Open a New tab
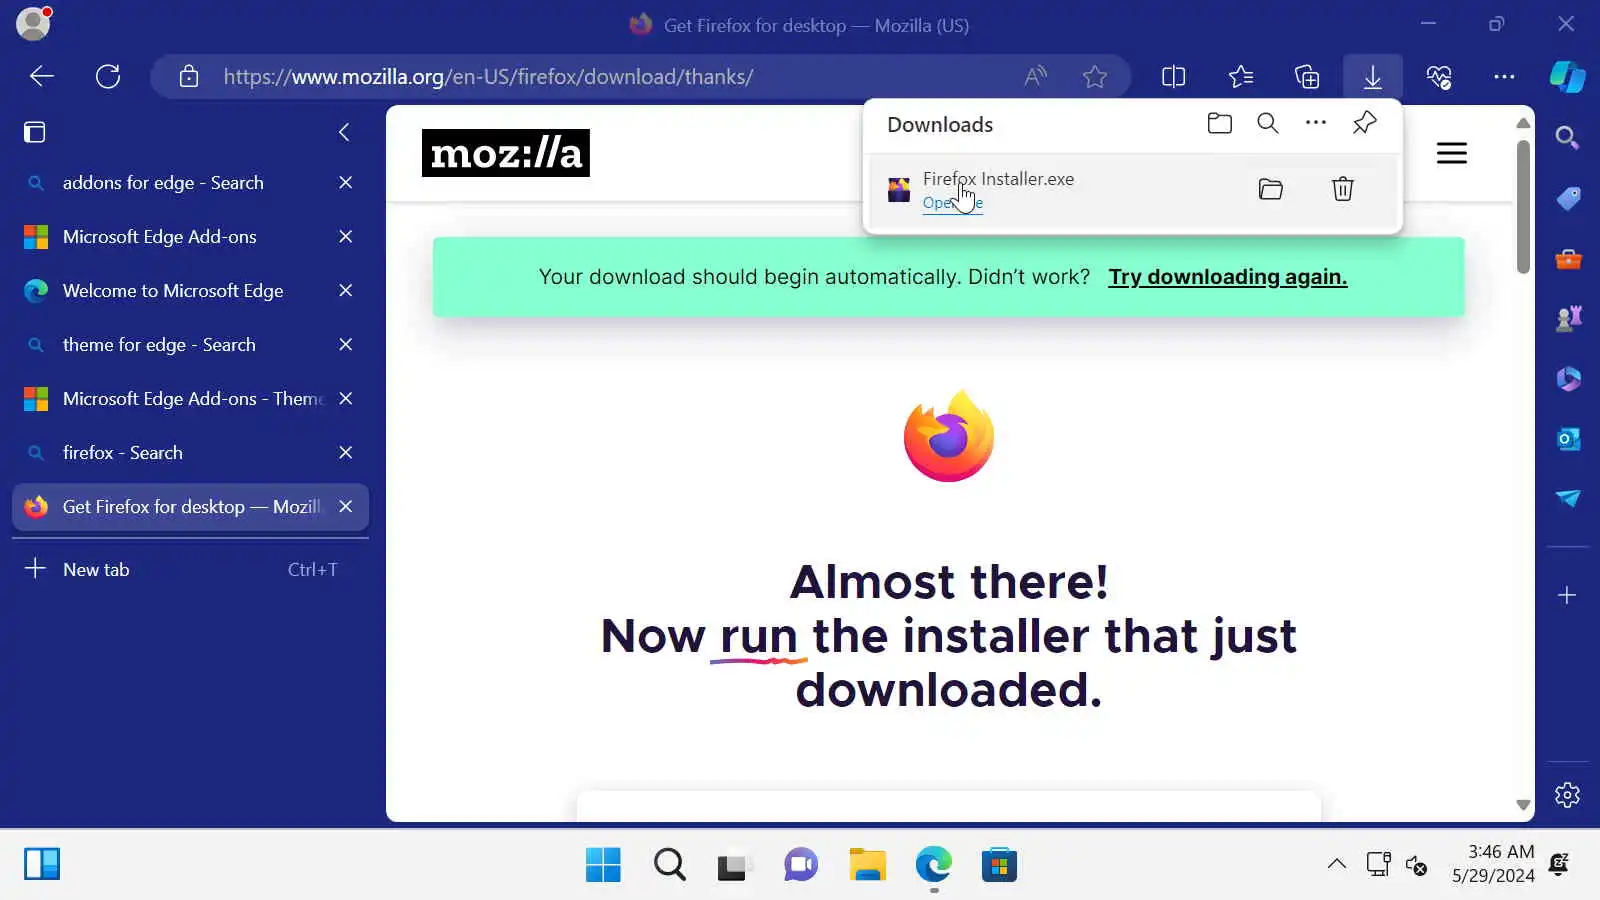The image size is (1600, 900). pos(190,569)
